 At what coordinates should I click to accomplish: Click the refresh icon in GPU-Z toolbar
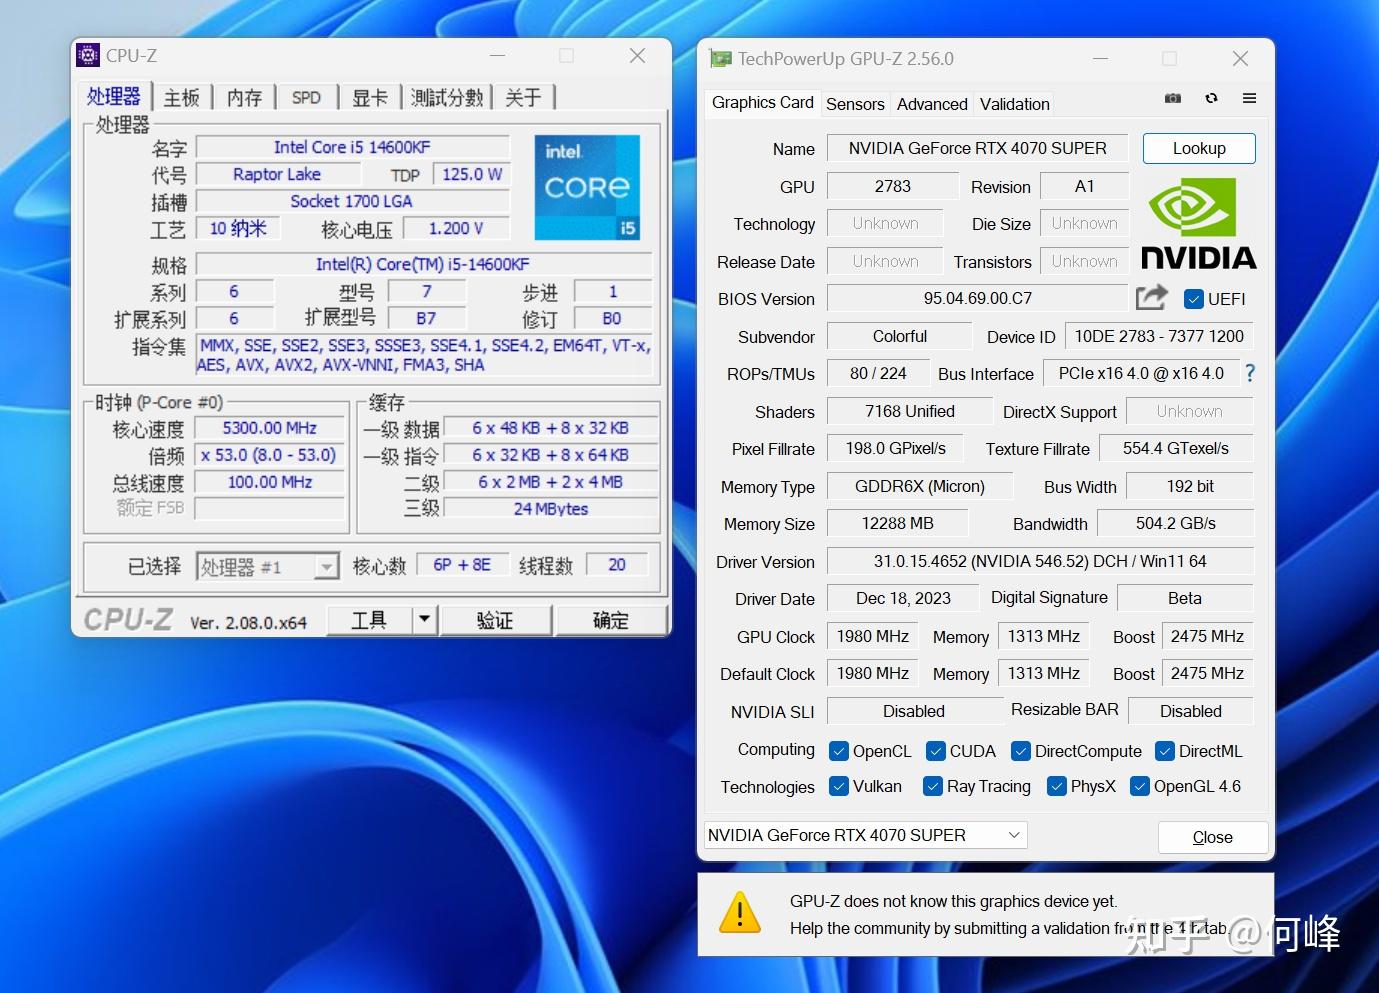point(1211,98)
